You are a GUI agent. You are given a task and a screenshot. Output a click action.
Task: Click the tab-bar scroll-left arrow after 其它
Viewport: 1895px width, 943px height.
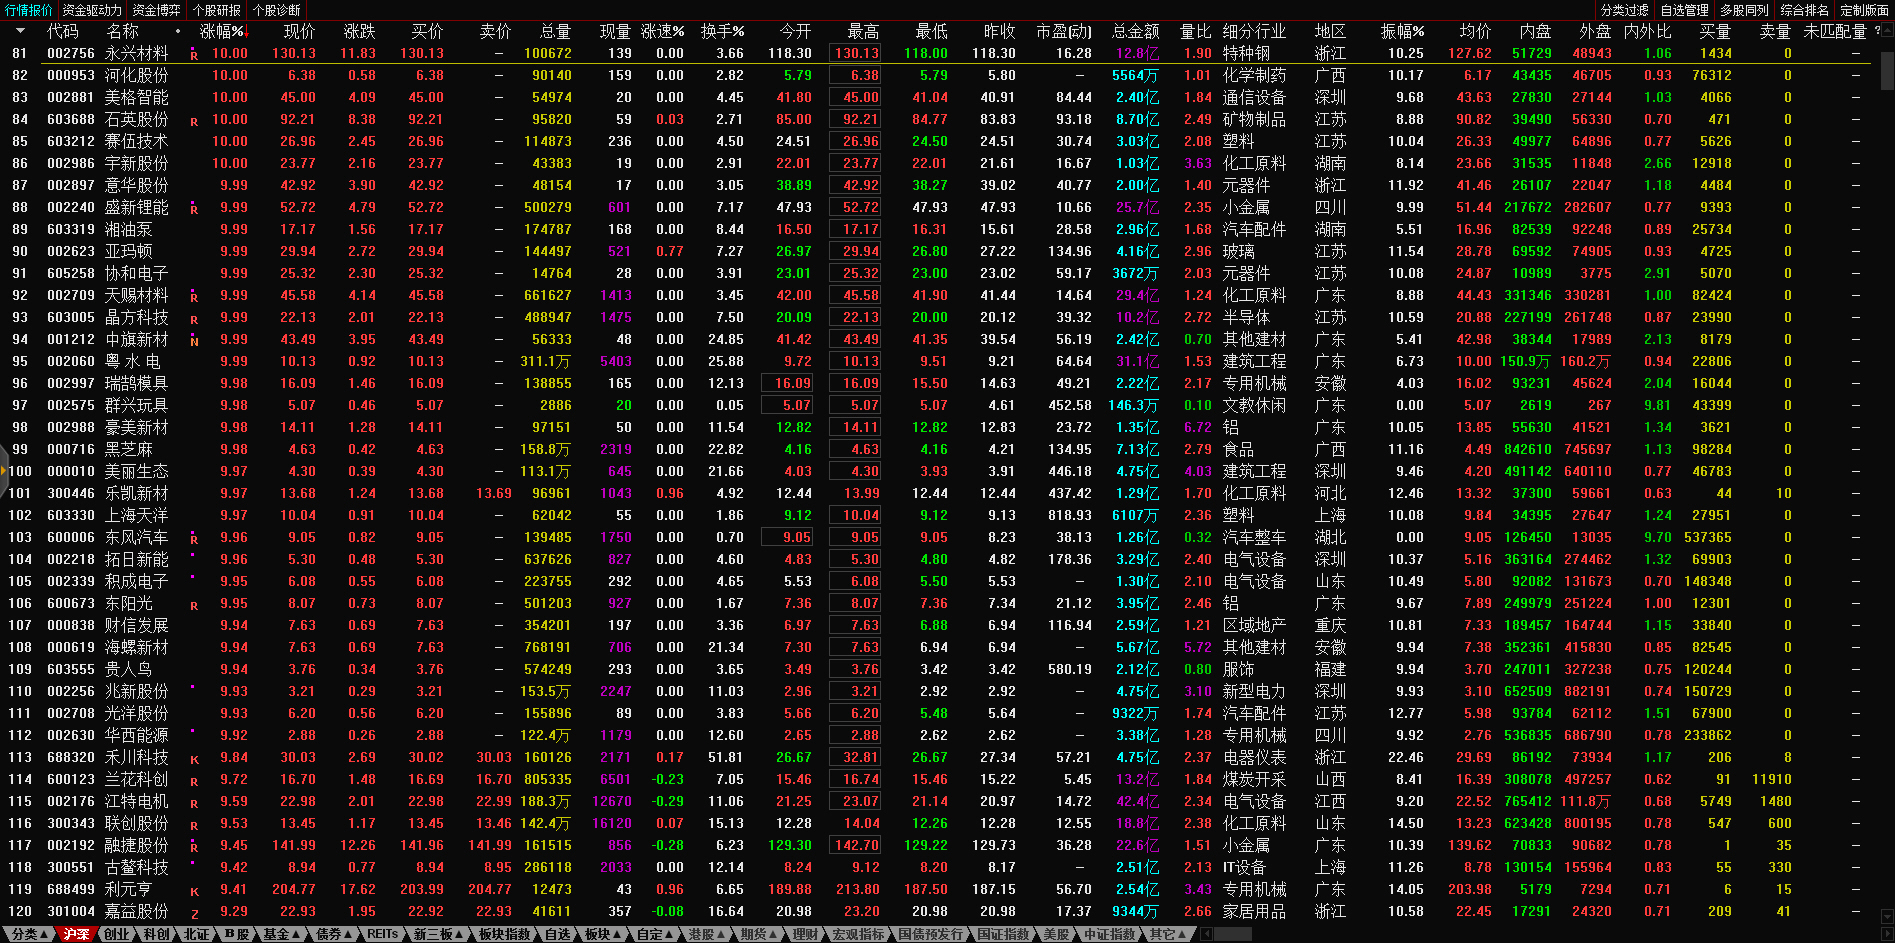pos(1206,934)
